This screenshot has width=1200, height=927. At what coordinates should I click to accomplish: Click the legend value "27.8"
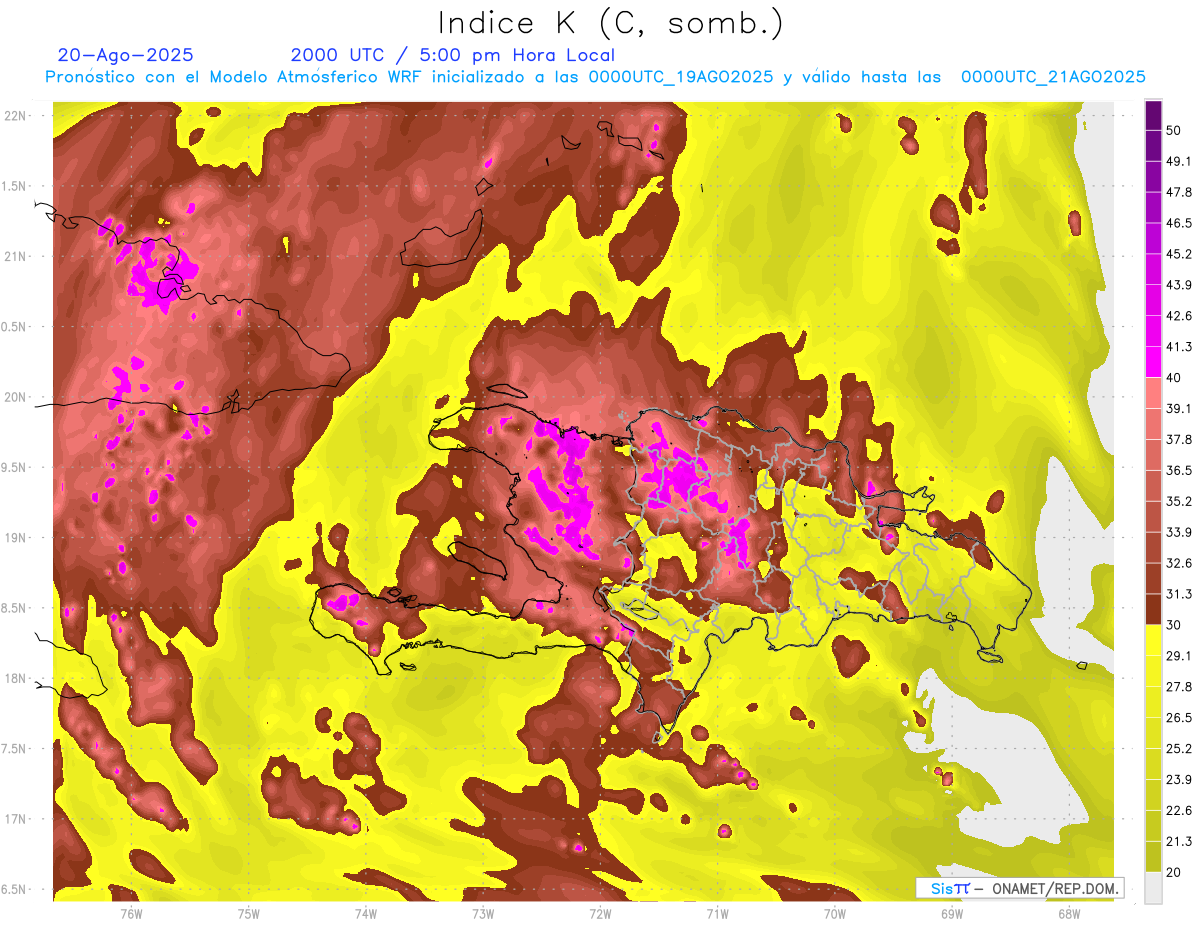tap(1179, 687)
